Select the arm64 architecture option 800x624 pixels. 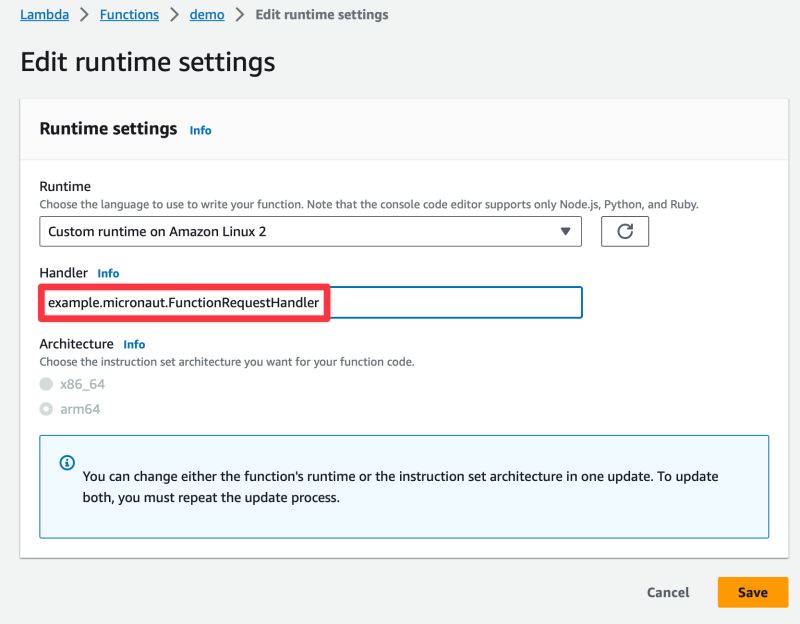45,408
